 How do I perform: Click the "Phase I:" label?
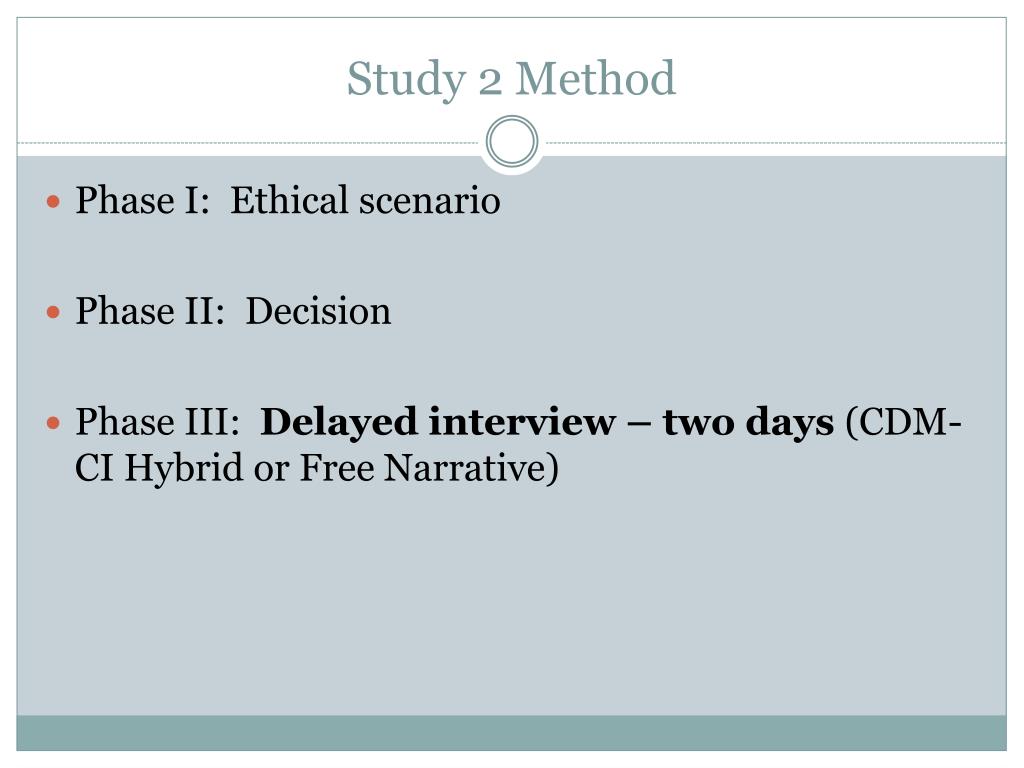click(x=142, y=200)
